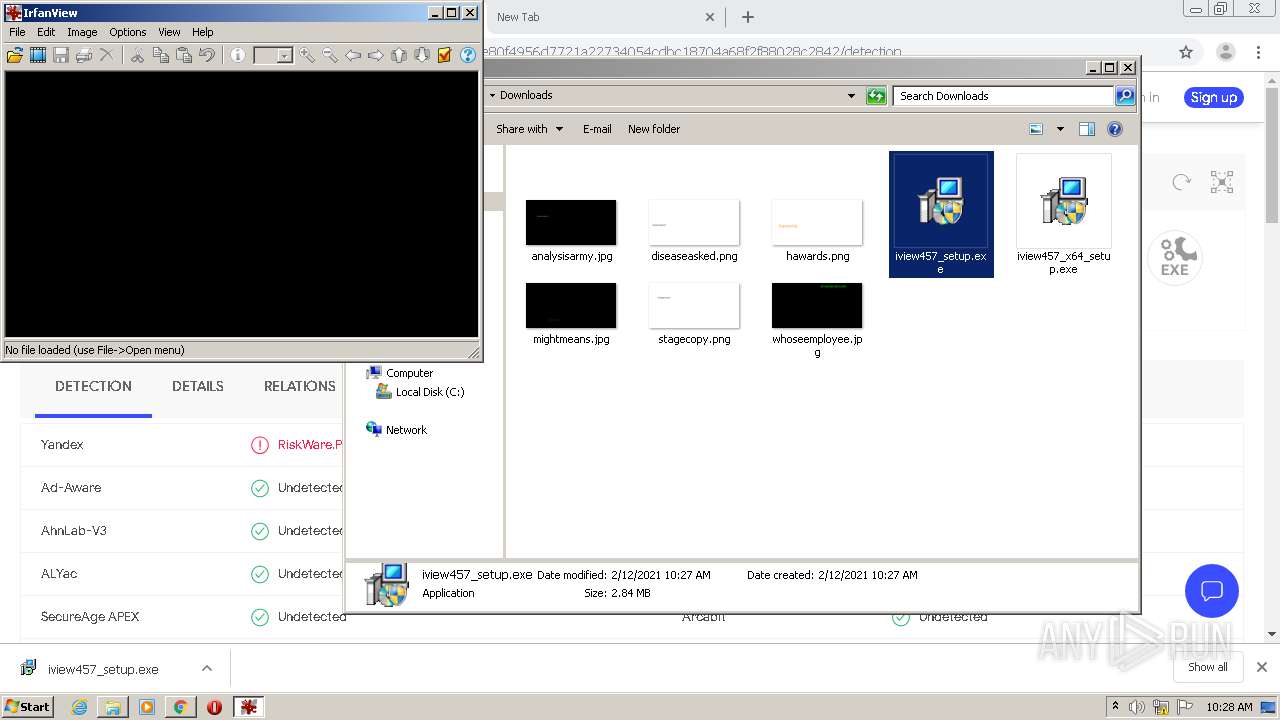This screenshot has height=720, width=1280.
Task: Open the slideshow filmstrip icon in IrfanView
Action: pos(38,55)
